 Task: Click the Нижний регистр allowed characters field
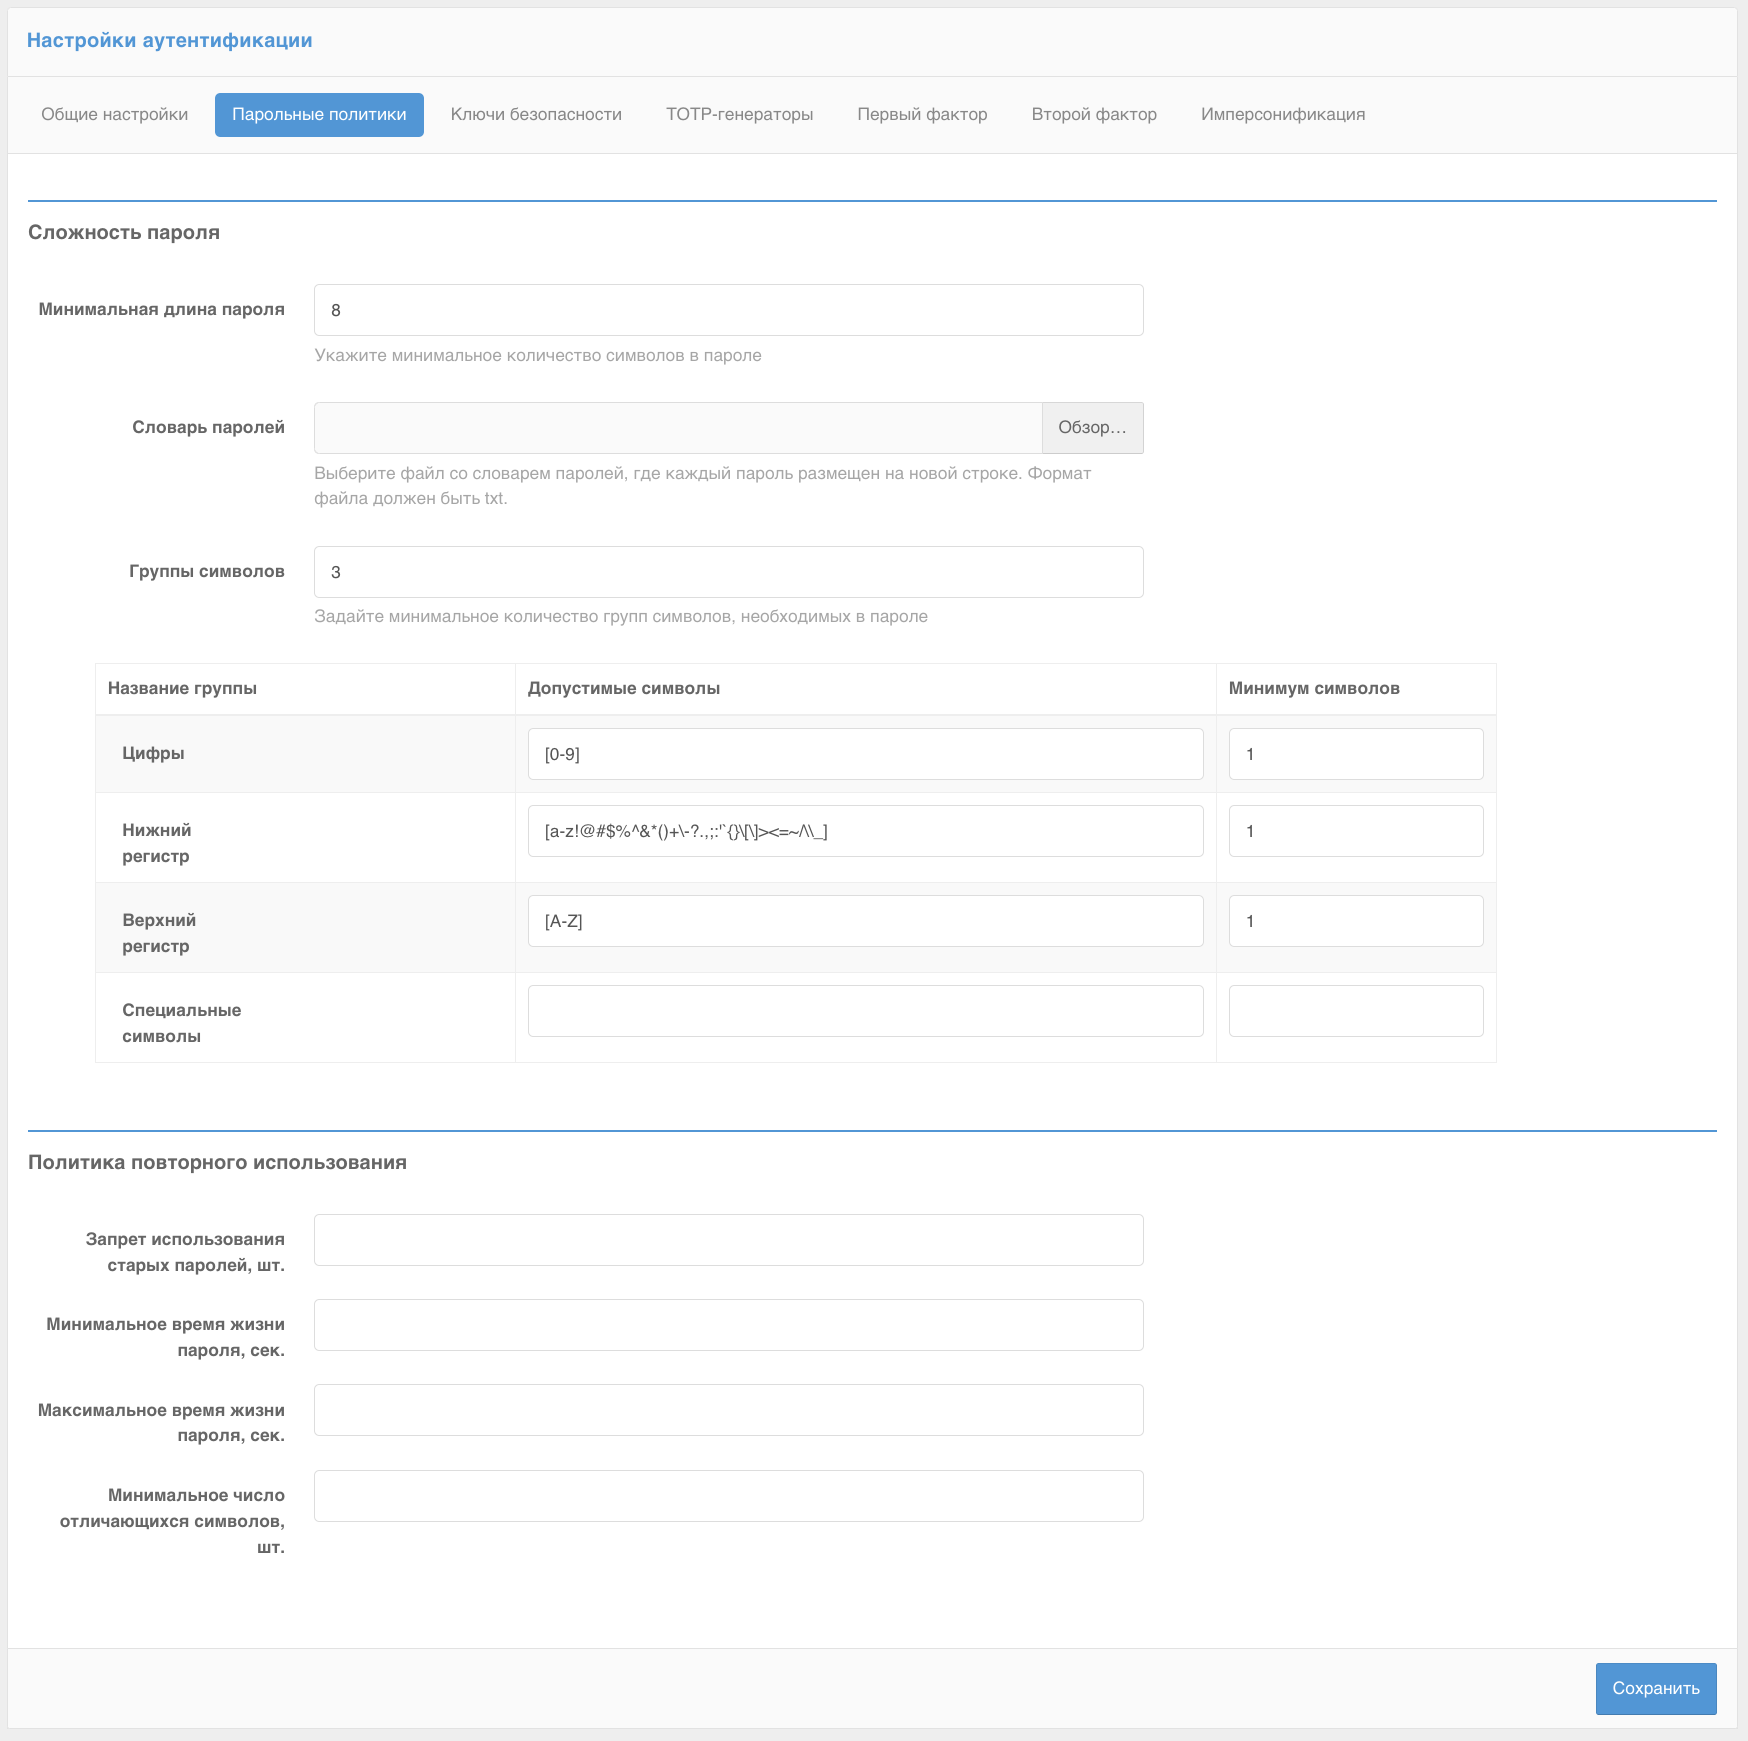point(866,830)
